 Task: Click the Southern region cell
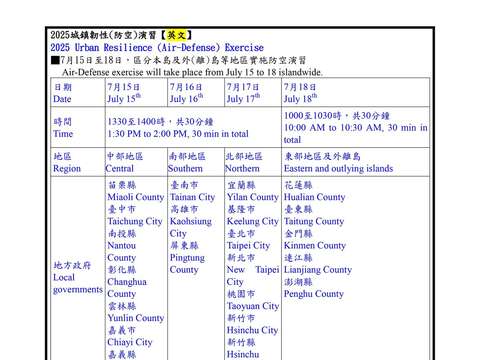[x=196, y=162]
